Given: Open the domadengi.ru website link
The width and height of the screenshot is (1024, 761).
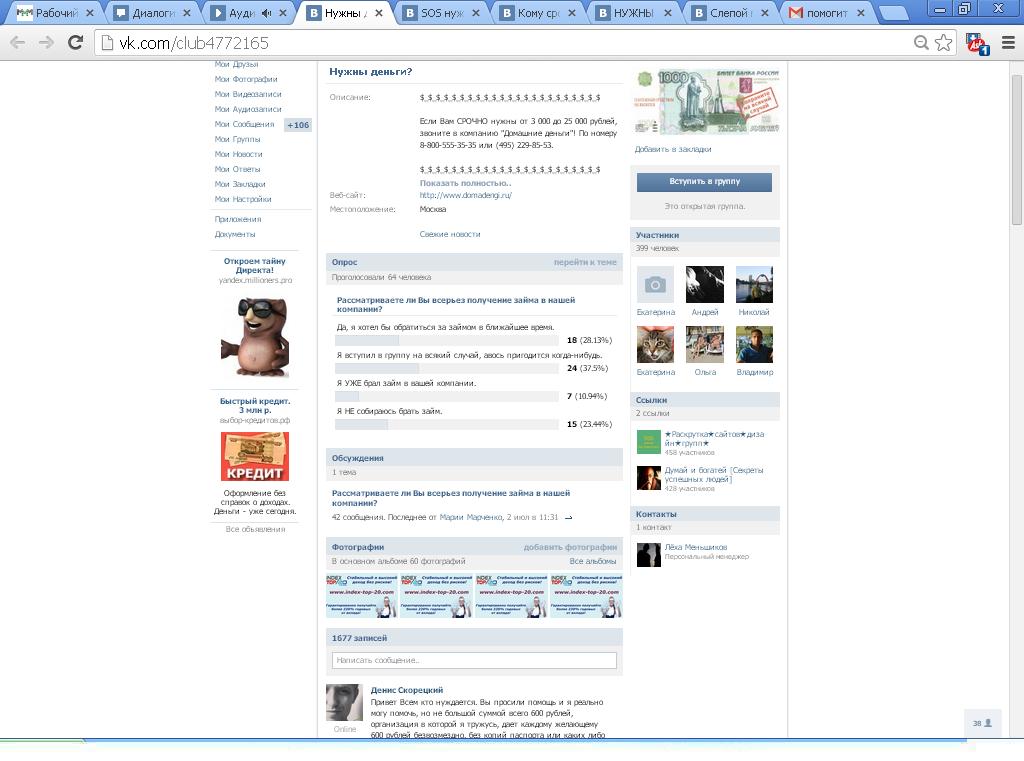Looking at the screenshot, I should click(466, 195).
